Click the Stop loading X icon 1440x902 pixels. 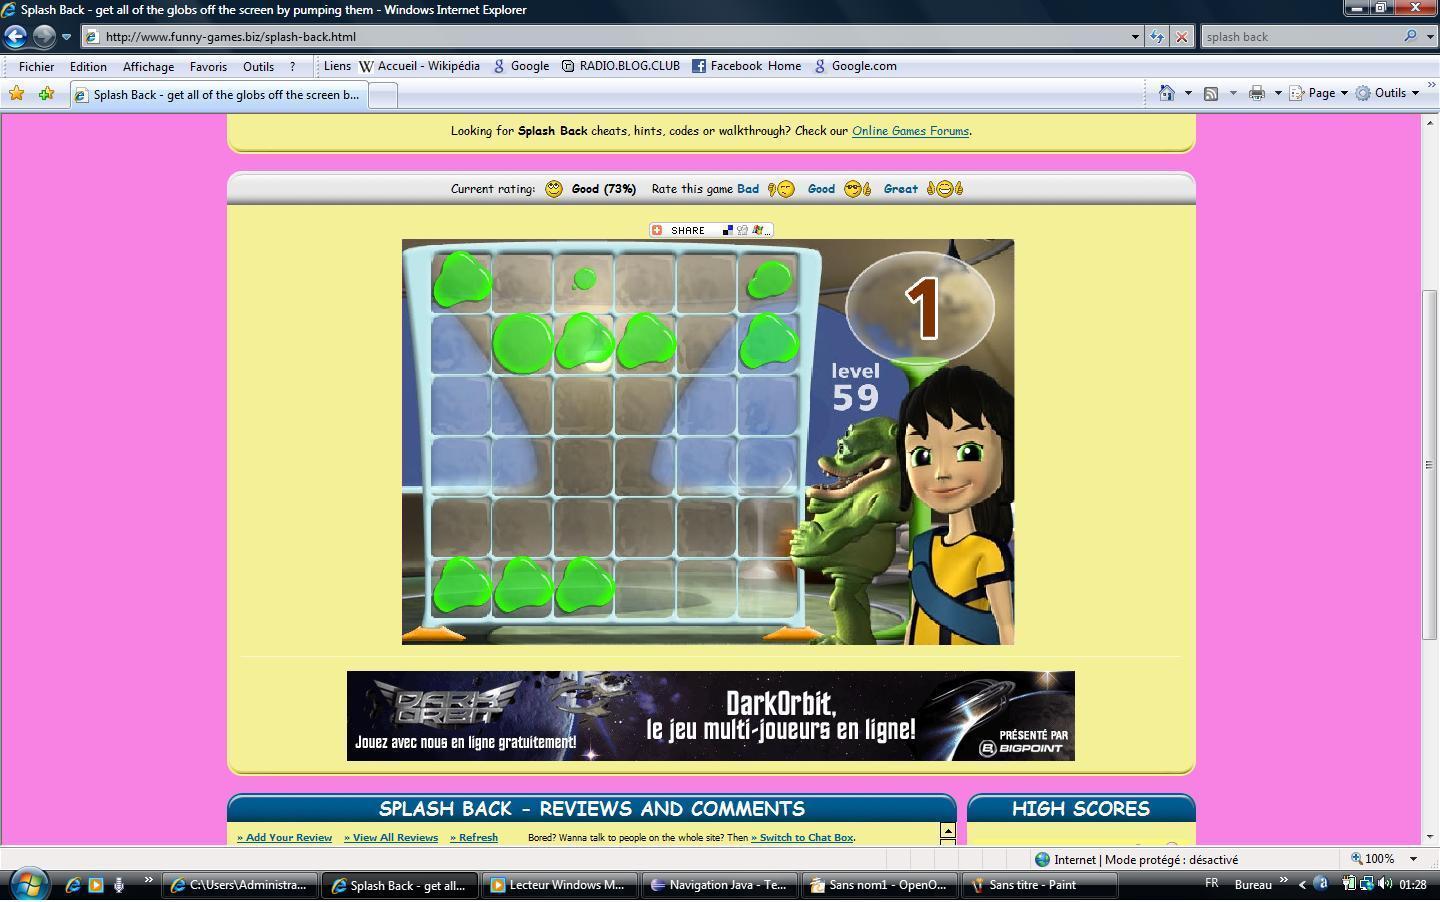tap(1181, 37)
